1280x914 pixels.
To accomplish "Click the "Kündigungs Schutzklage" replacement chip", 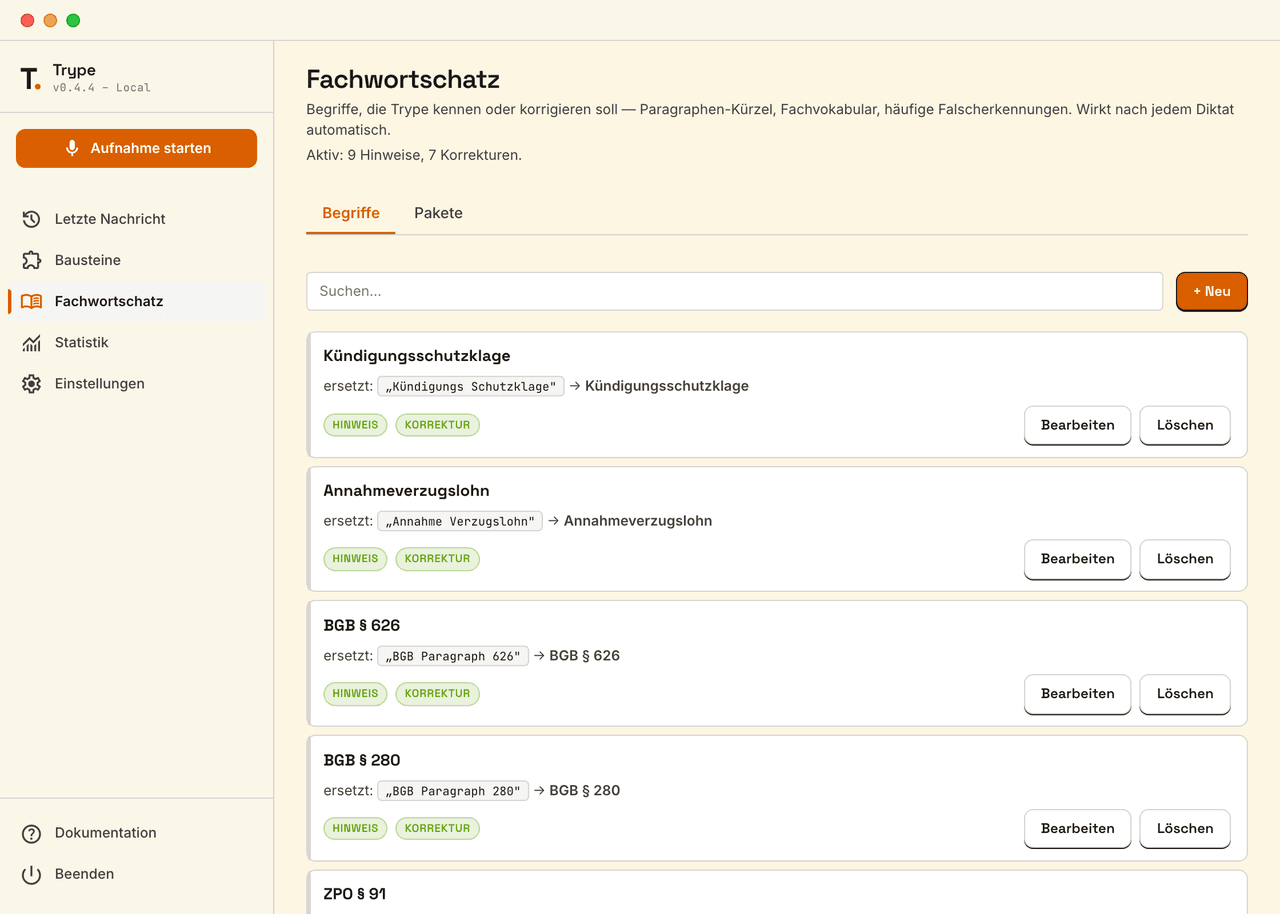I will click(x=470, y=386).
